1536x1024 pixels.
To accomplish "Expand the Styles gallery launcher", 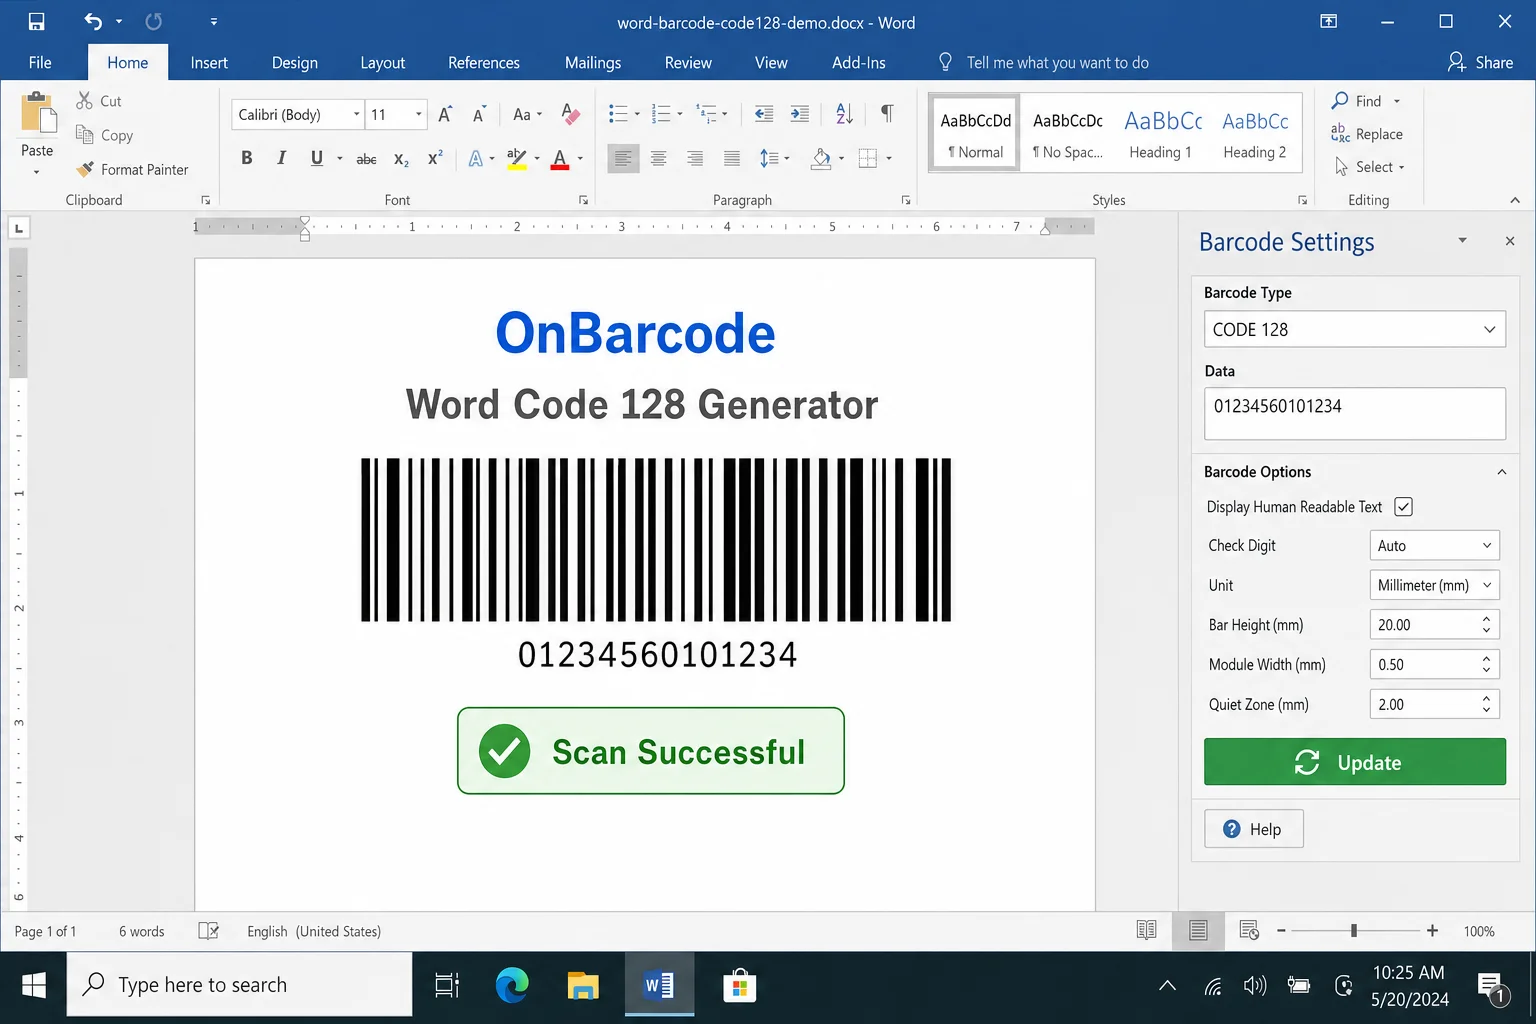I will 1302,200.
